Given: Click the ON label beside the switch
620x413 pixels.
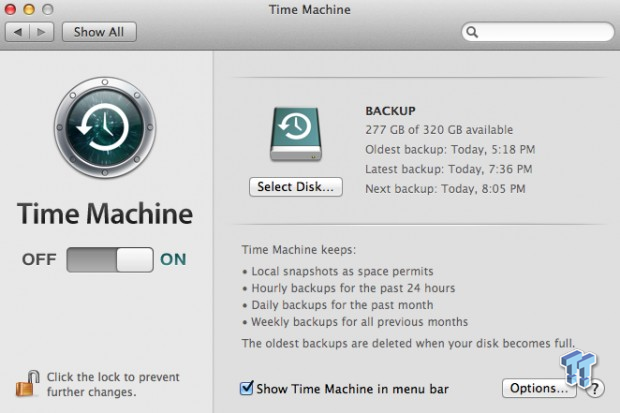Looking at the screenshot, I should click(x=173, y=260).
